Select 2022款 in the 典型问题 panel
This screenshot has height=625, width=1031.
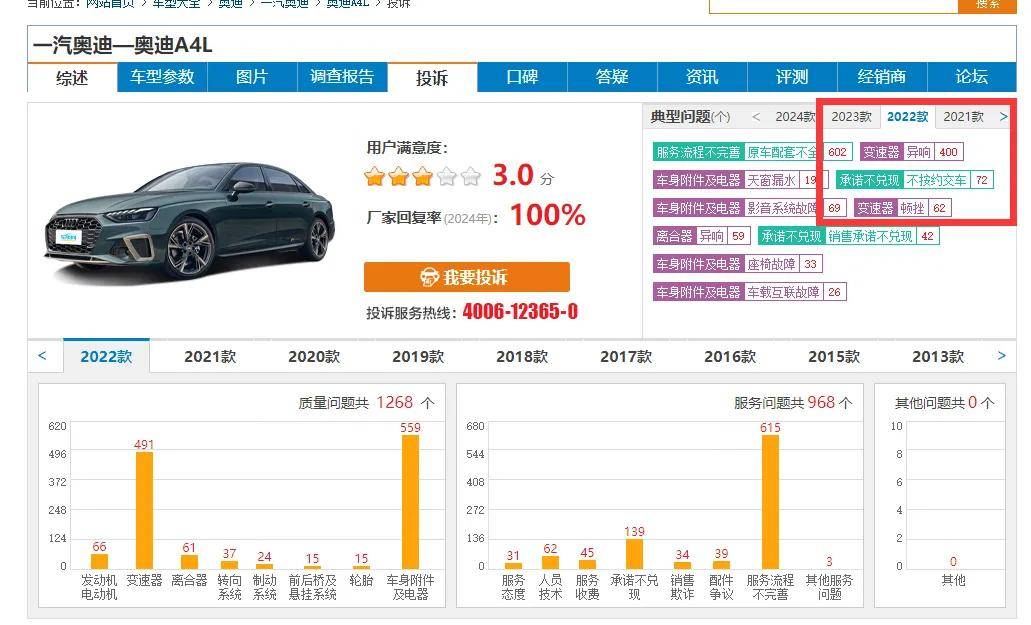click(907, 117)
